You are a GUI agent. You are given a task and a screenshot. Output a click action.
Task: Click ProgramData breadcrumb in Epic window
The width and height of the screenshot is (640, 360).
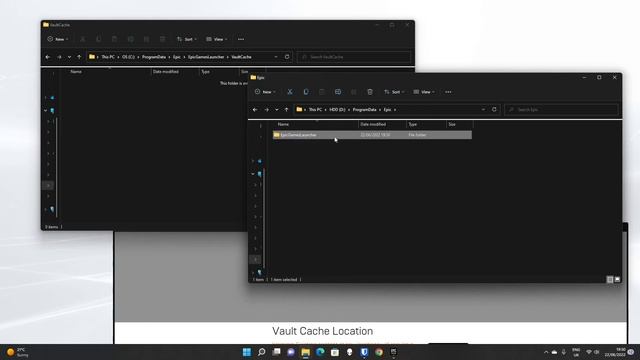tap(364, 109)
